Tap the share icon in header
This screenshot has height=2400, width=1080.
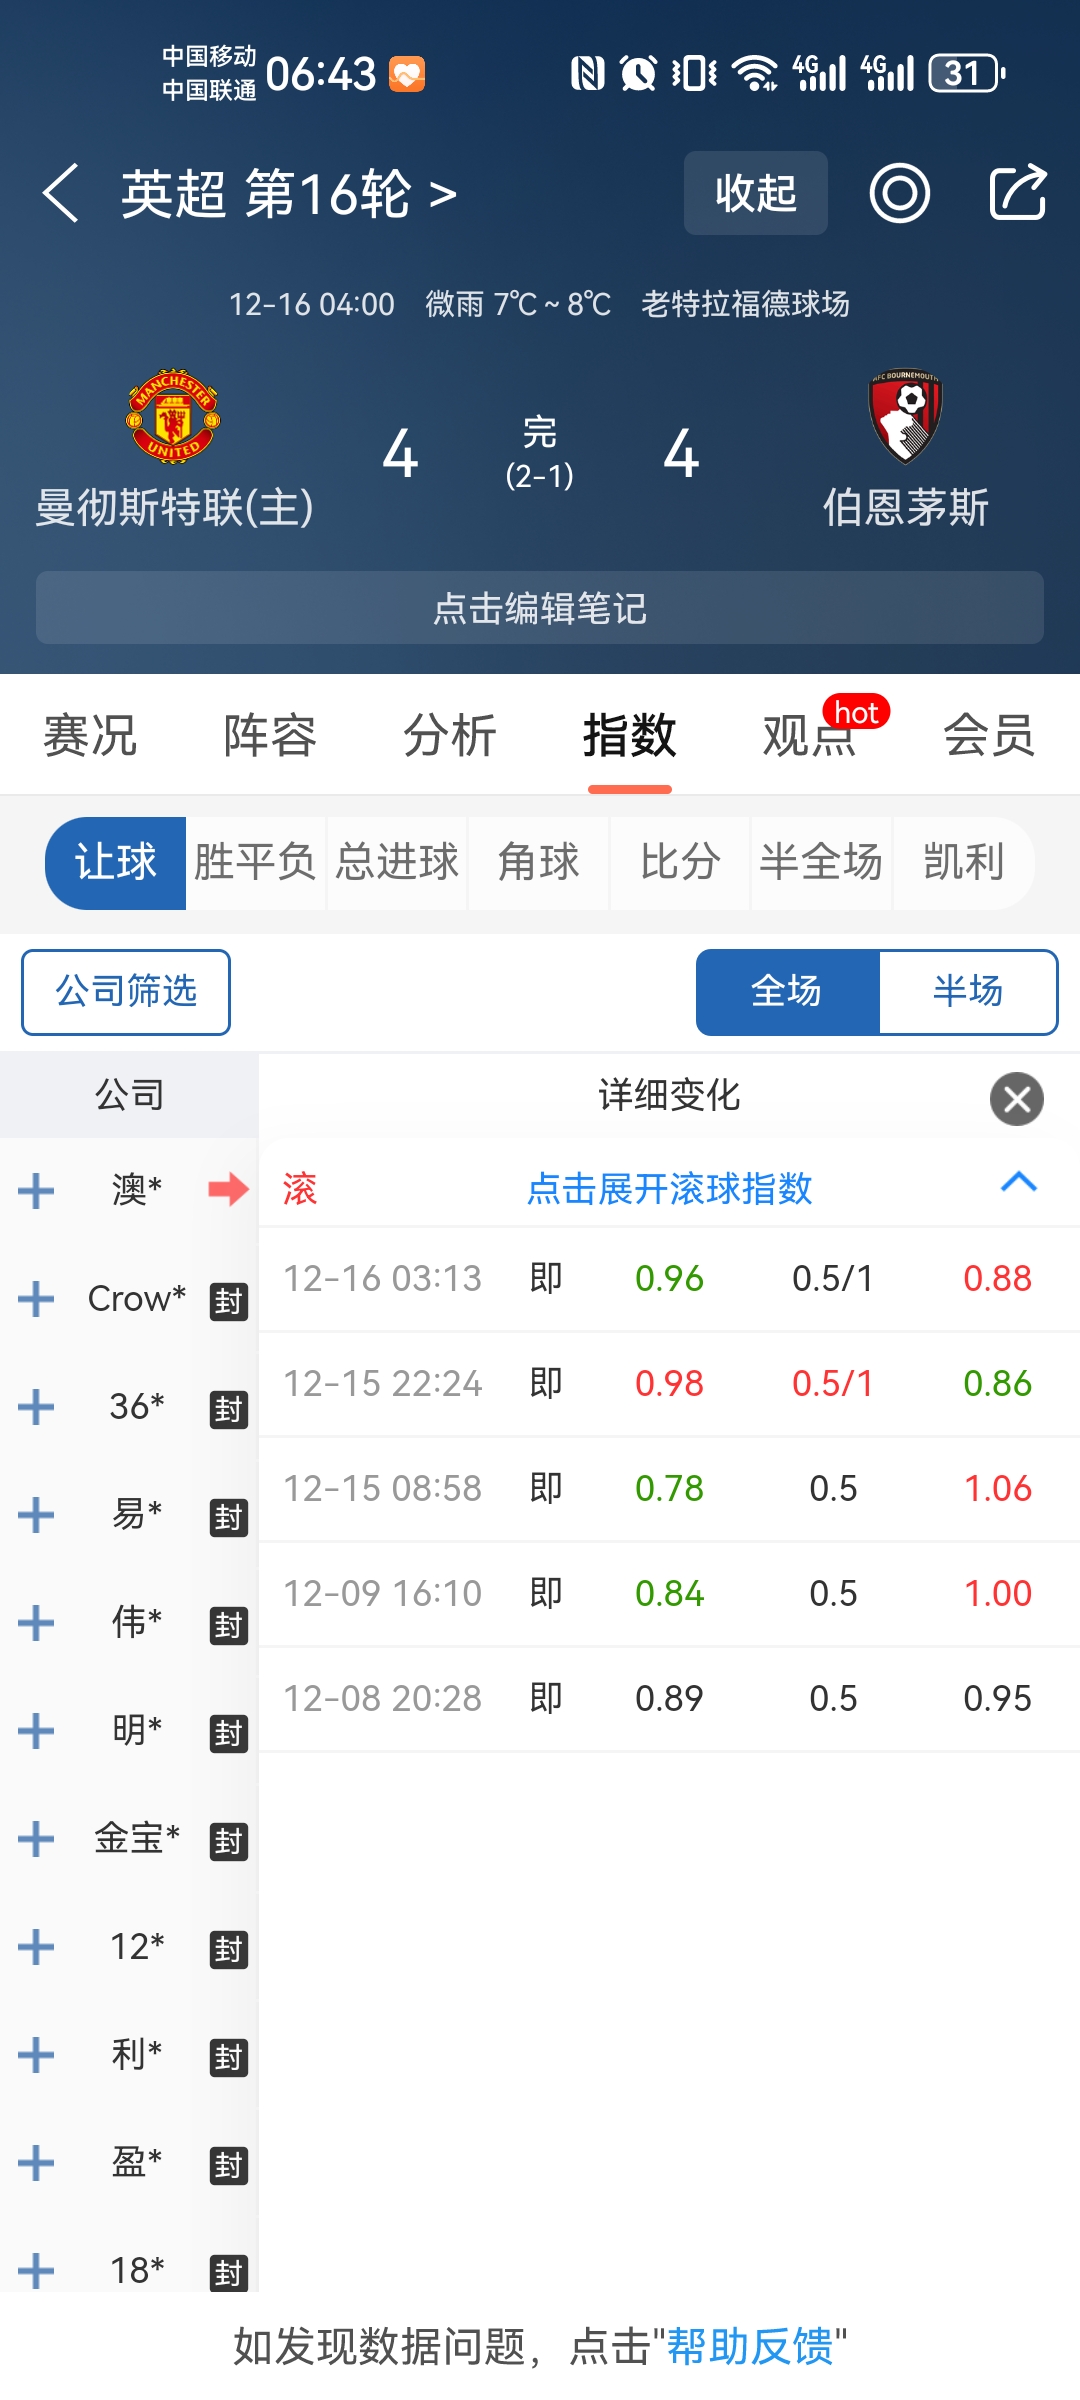(1017, 193)
